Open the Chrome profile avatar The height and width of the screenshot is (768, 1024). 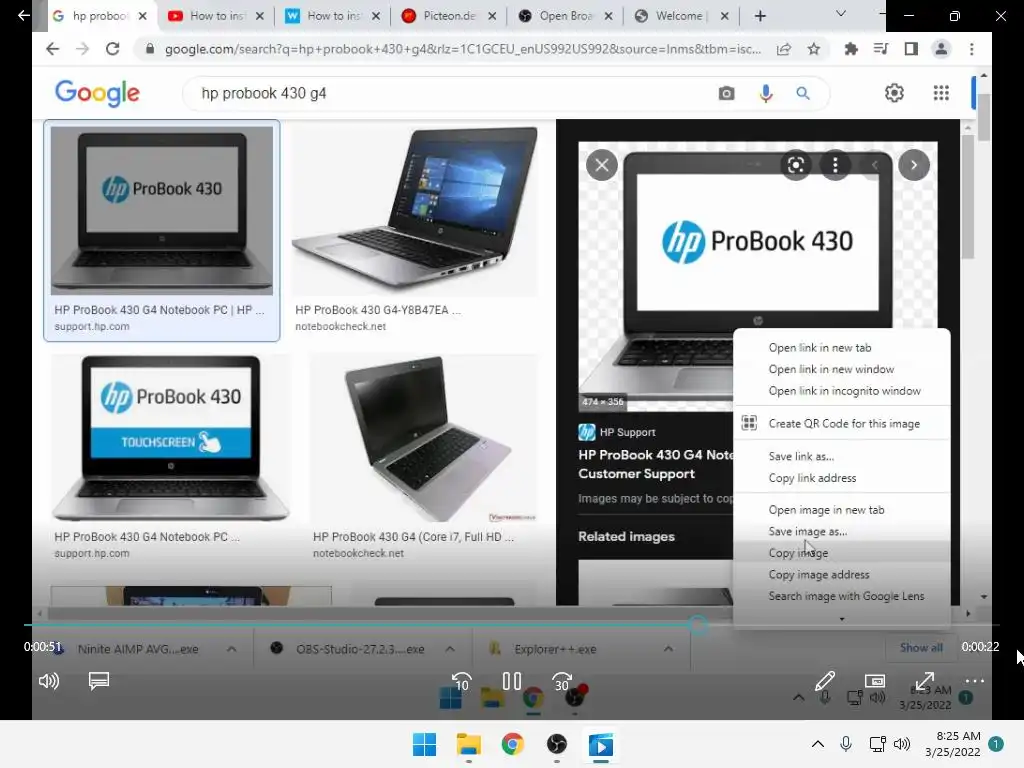[941, 49]
